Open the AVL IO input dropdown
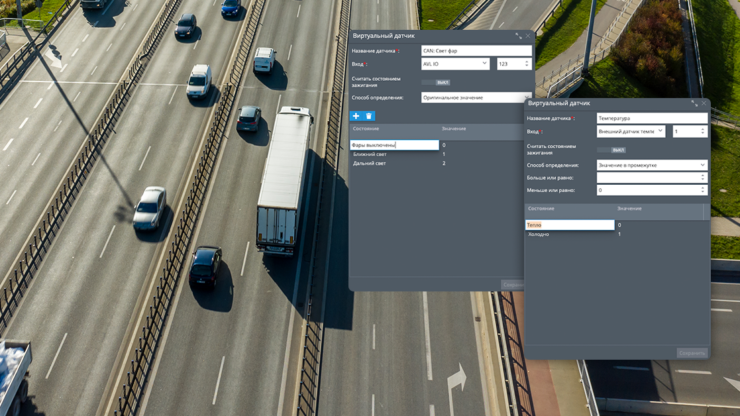This screenshot has height=416, width=740. pos(455,64)
